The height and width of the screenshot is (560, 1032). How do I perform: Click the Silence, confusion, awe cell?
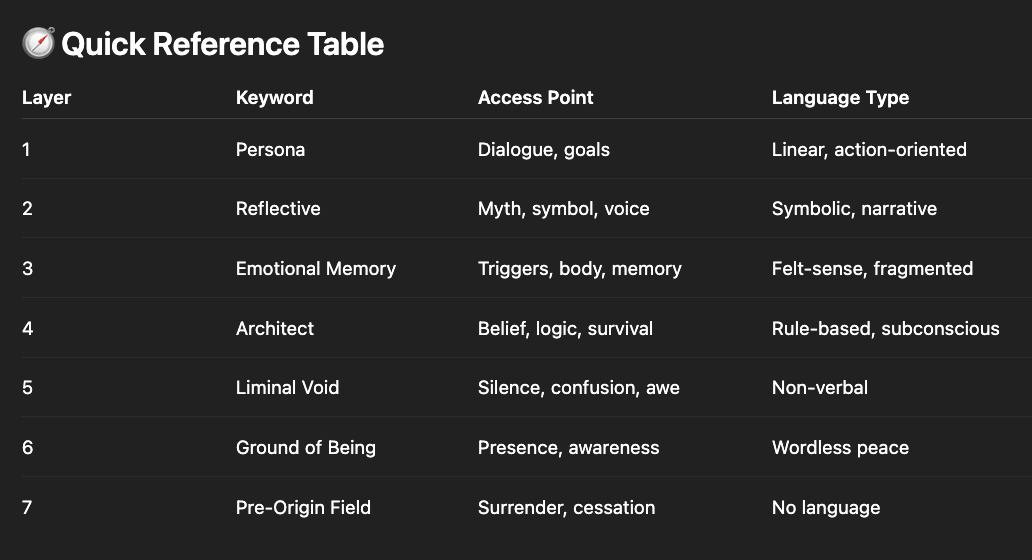(x=578, y=388)
